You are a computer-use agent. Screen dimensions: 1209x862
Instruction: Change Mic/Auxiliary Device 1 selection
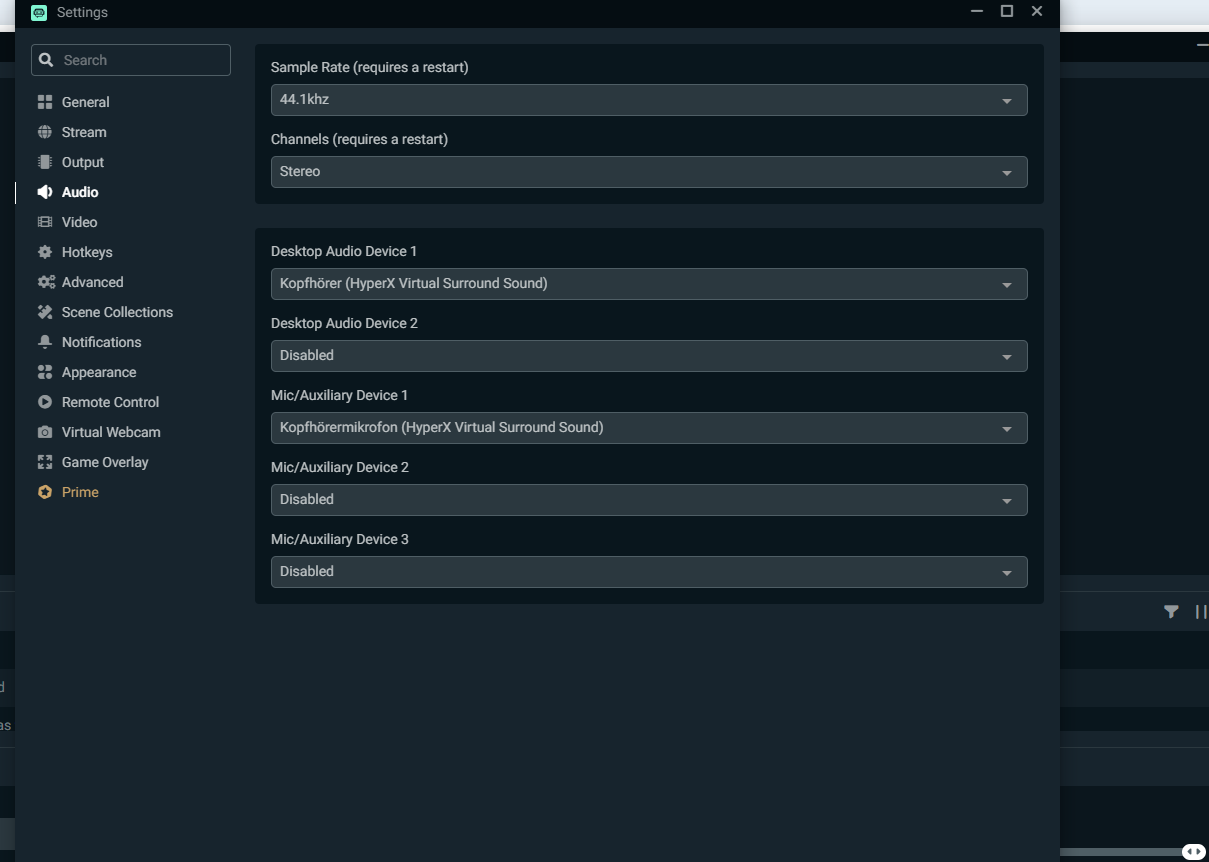pos(648,428)
